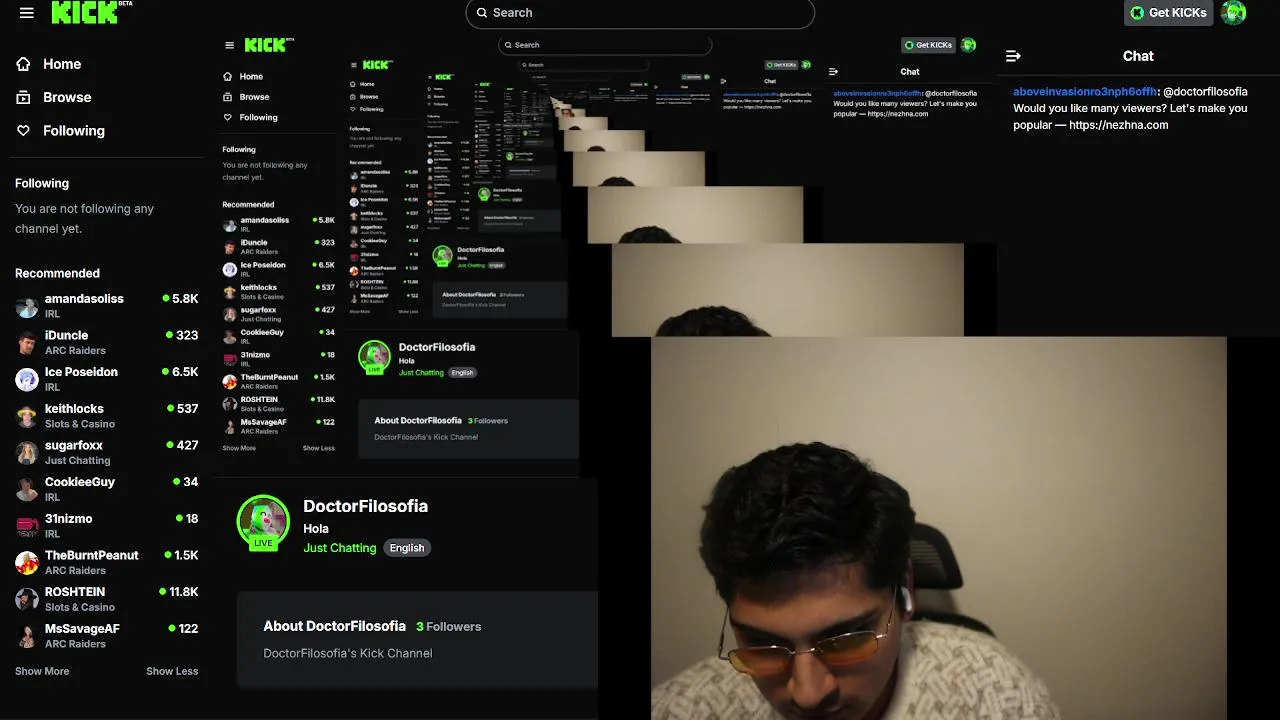Click Show More in the nested stream sidebar
The height and width of the screenshot is (720, 1280).
pos(239,448)
